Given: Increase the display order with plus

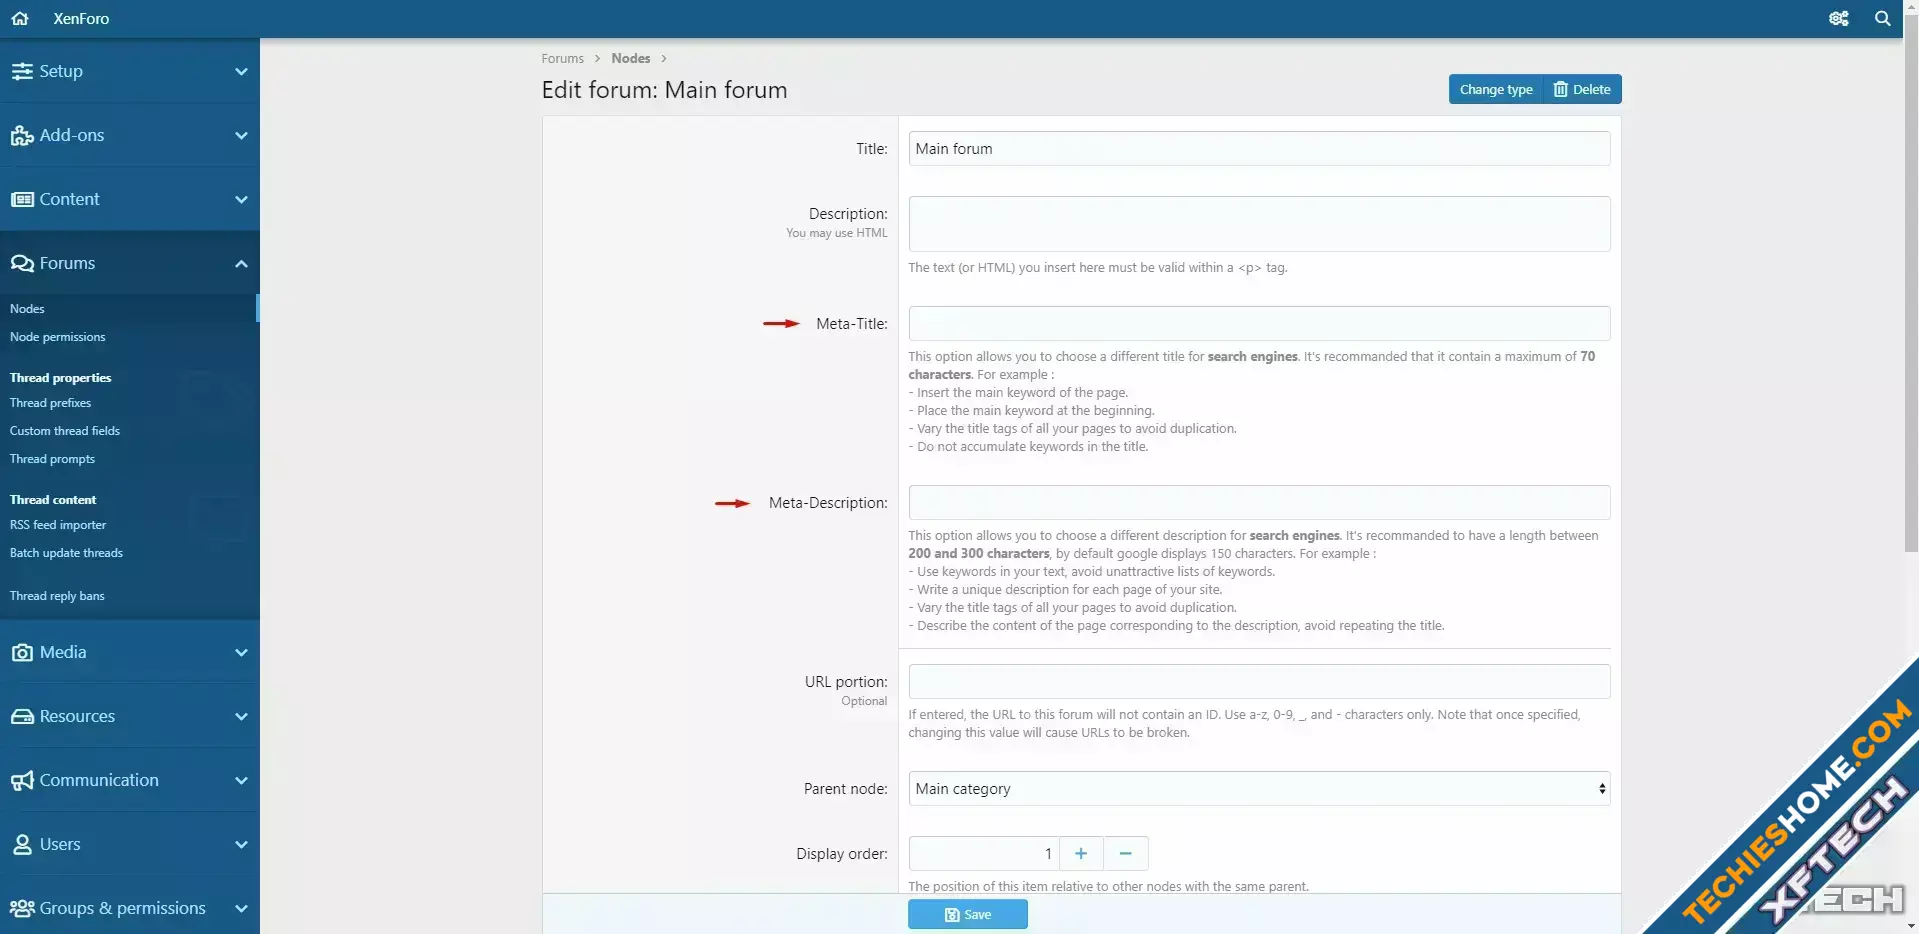Looking at the screenshot, I should pyautogui.click(x=1081, y=853).
